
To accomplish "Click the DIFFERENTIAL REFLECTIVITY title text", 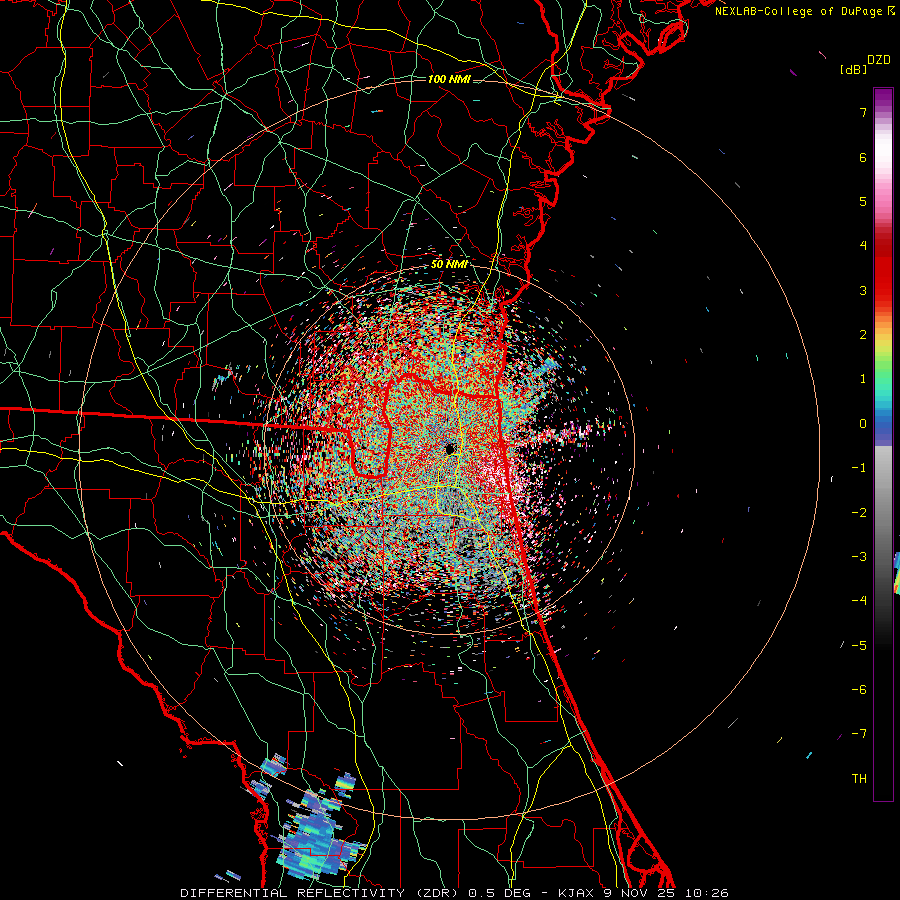I will pyautogui.click(x=292, y=893).
